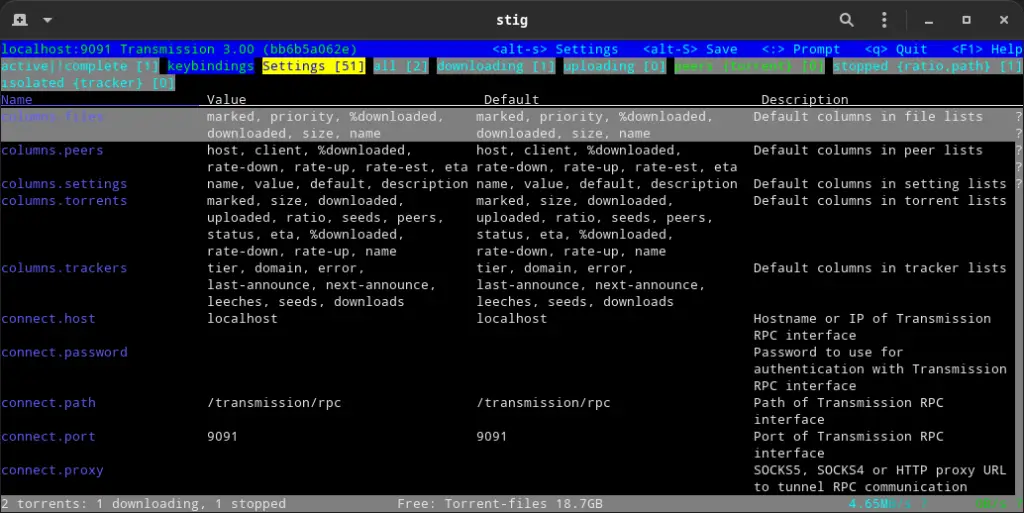Image resolution: width=1024 pixels, height=513 pixels.
Task: Click 'localhost' in the Default column
Action: click(511, 319)
